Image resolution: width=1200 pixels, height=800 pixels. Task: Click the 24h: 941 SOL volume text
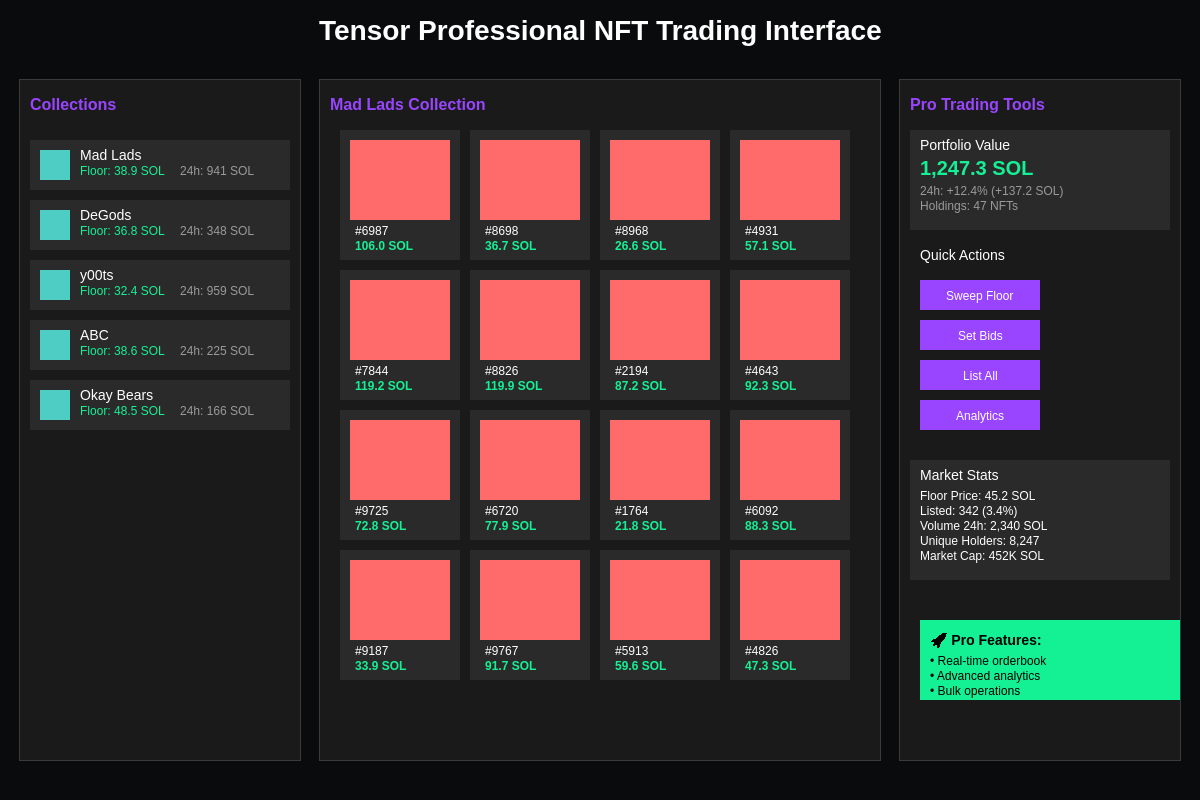(217, 171)
